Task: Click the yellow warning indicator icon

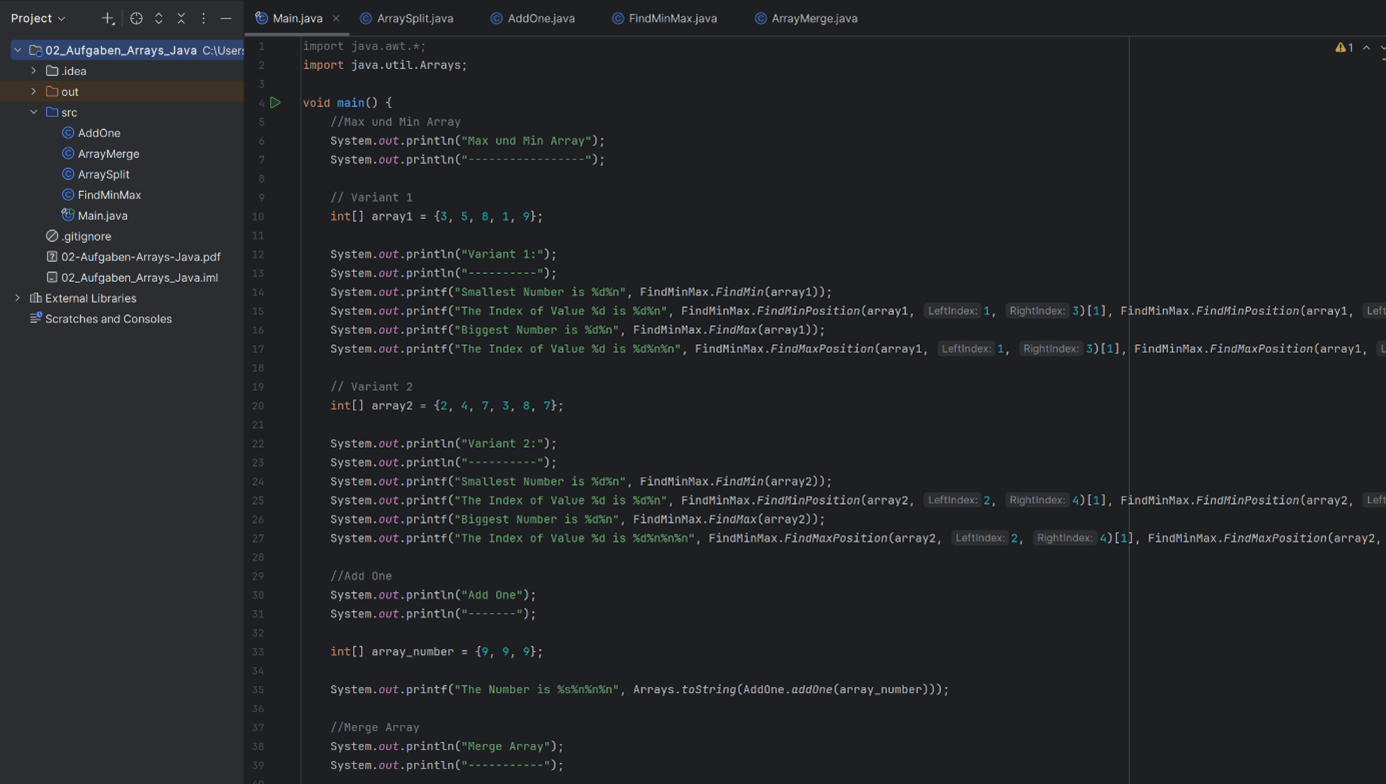Action: click(1340, 47)
